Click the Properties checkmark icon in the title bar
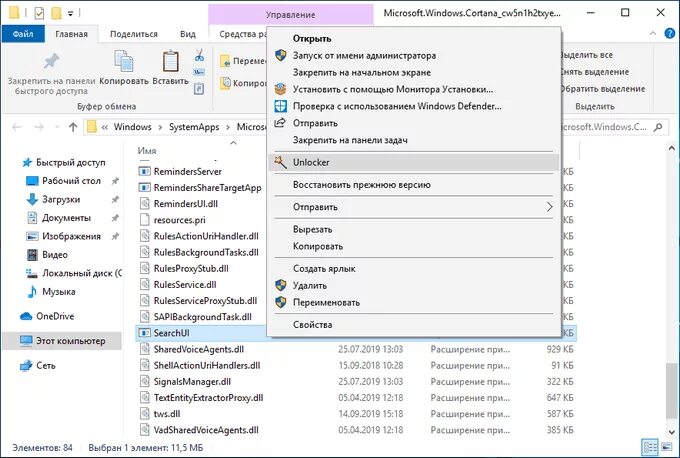The width and height of the screenshot is (680, 458). click(39, 13)
